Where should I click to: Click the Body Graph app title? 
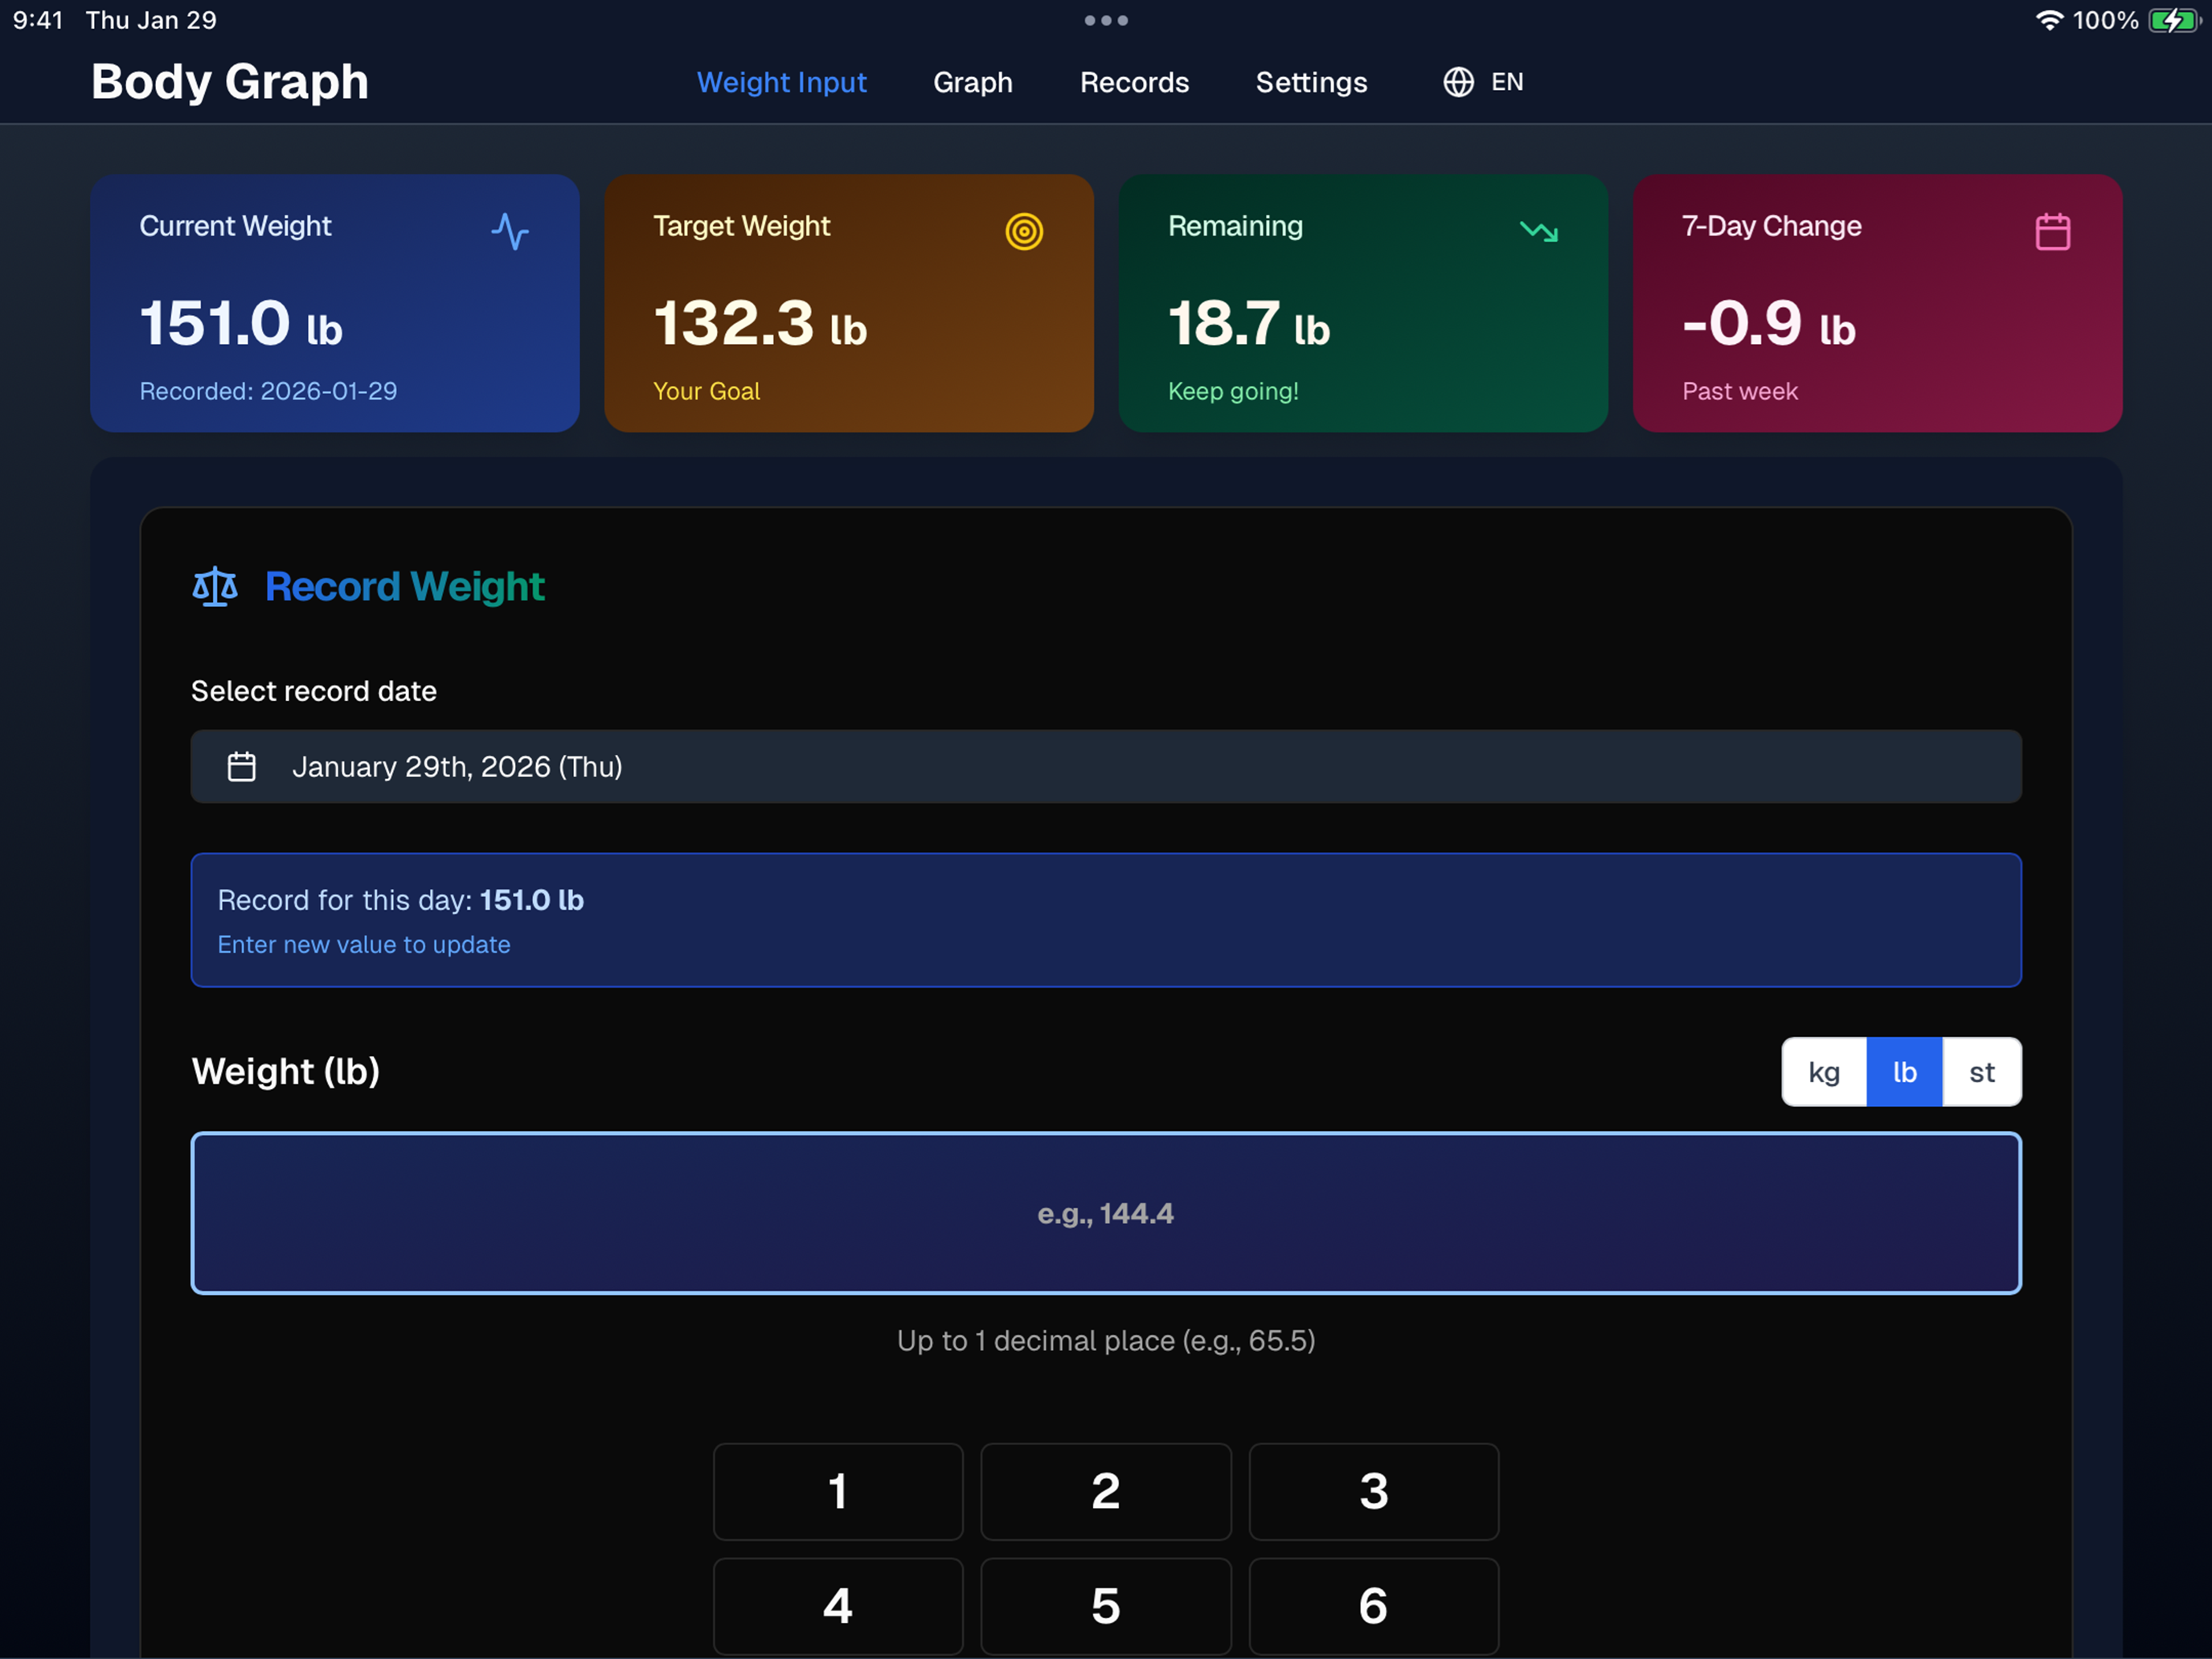tap(230, 81)
